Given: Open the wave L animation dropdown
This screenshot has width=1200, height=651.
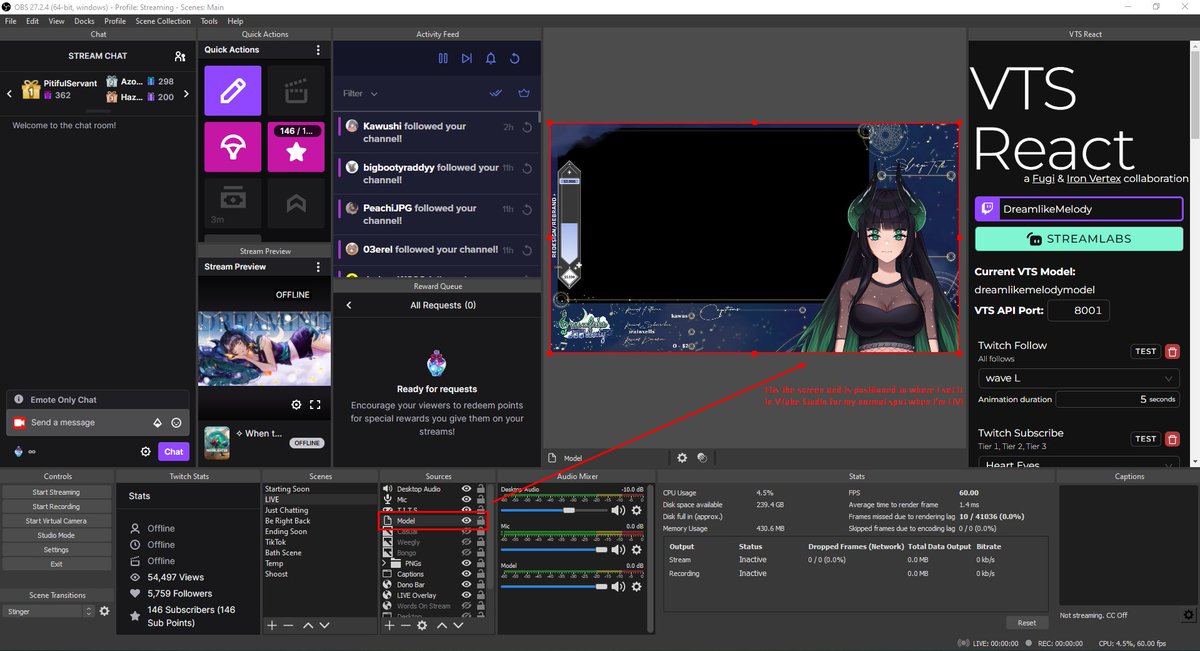Looking at the screenshot, I should 1078,378.
